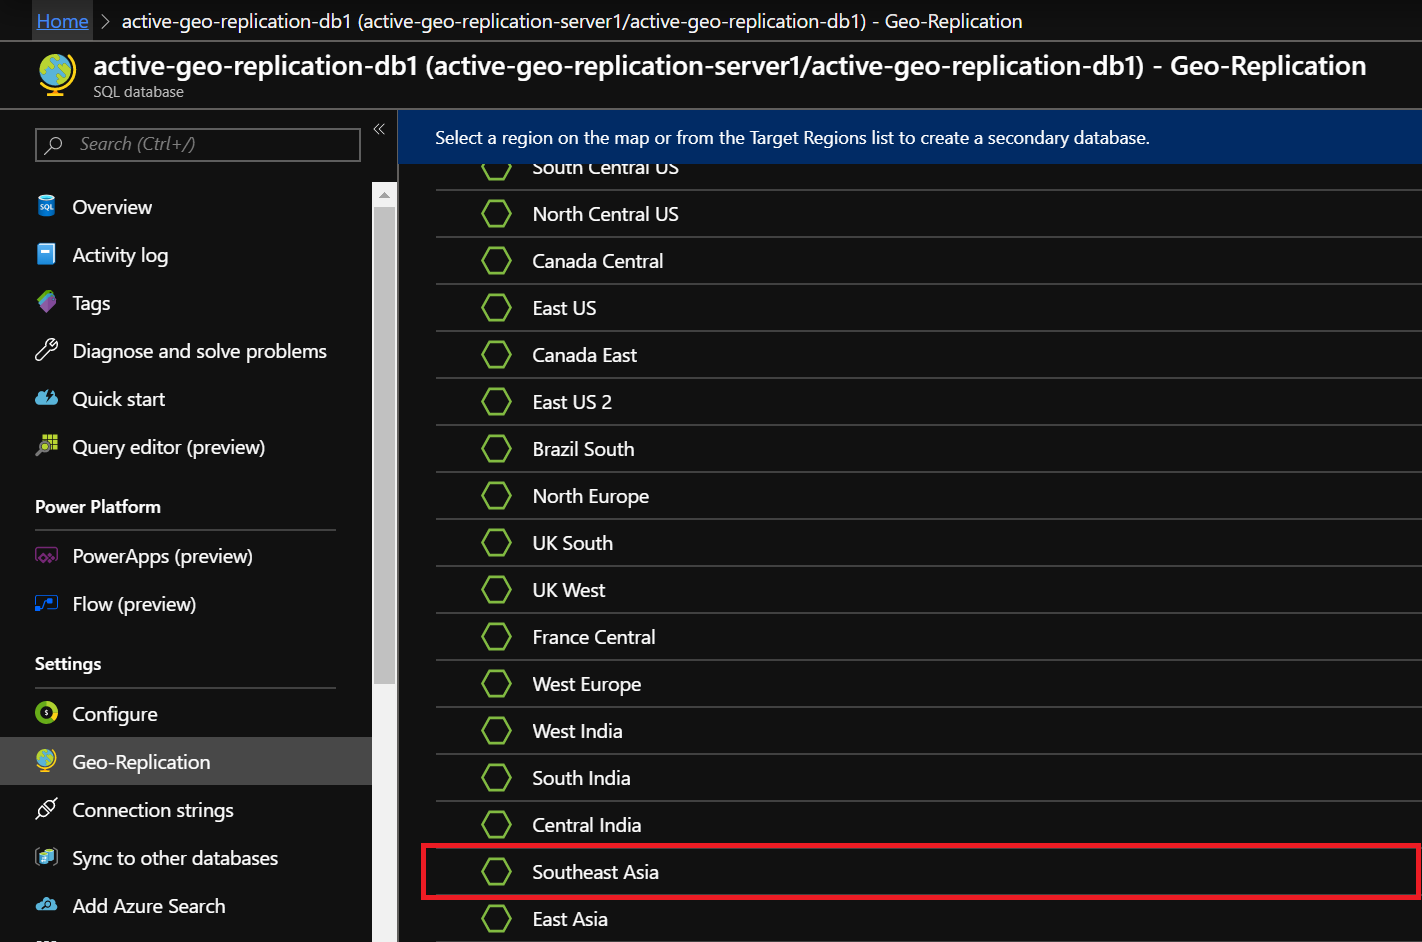The image size is (1422, 942).
Task: Open the Connection strings settings icon
Action: 46,809
